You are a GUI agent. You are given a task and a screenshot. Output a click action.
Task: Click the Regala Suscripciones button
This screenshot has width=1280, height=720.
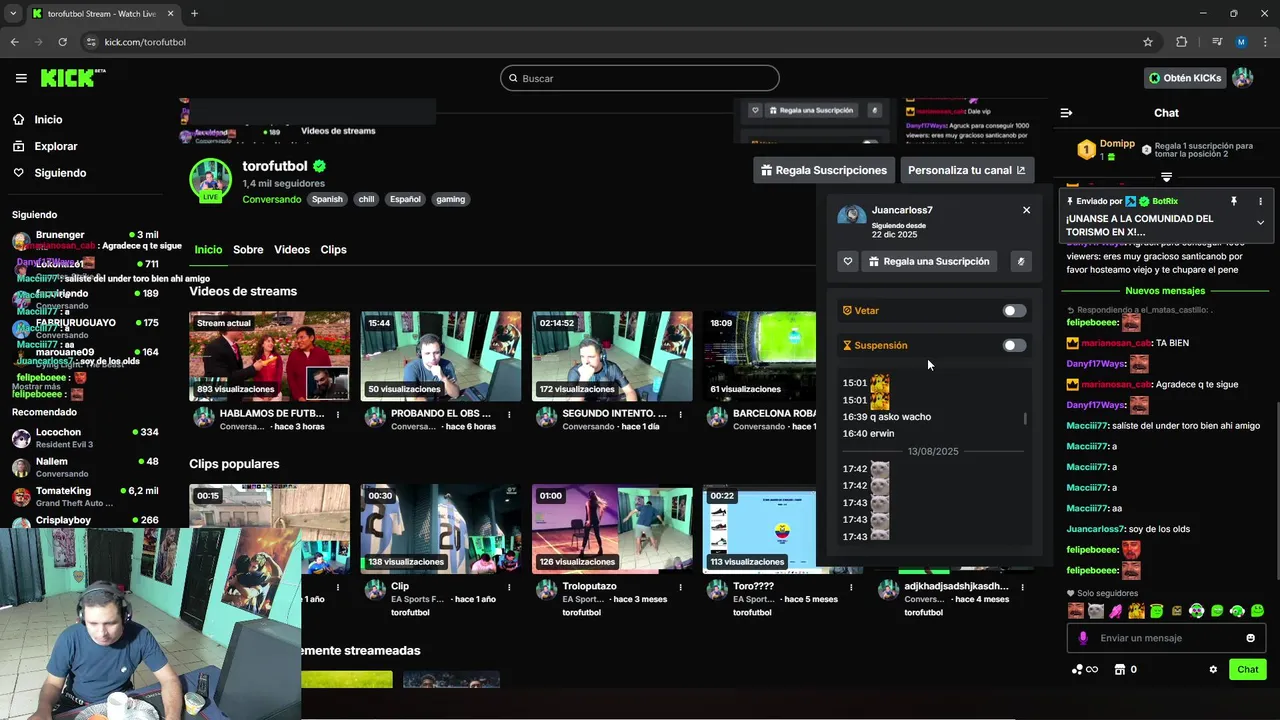[824, 170]
